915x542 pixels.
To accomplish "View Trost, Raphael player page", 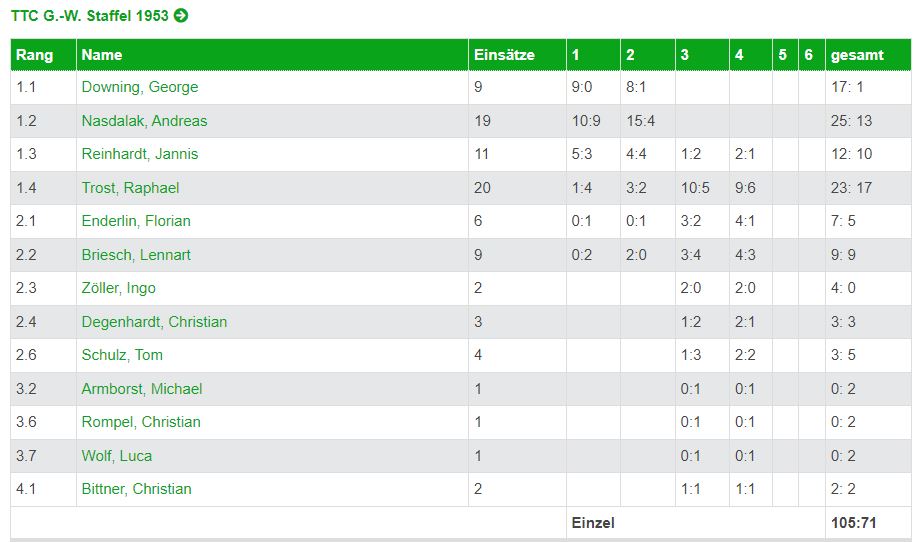I will (130, 188).
